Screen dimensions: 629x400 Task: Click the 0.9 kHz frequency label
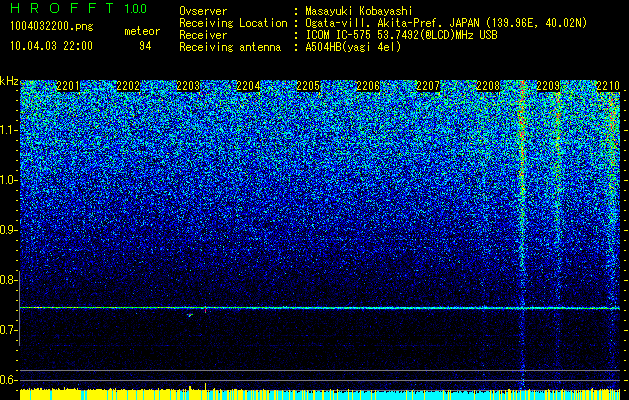pos(8,230)
